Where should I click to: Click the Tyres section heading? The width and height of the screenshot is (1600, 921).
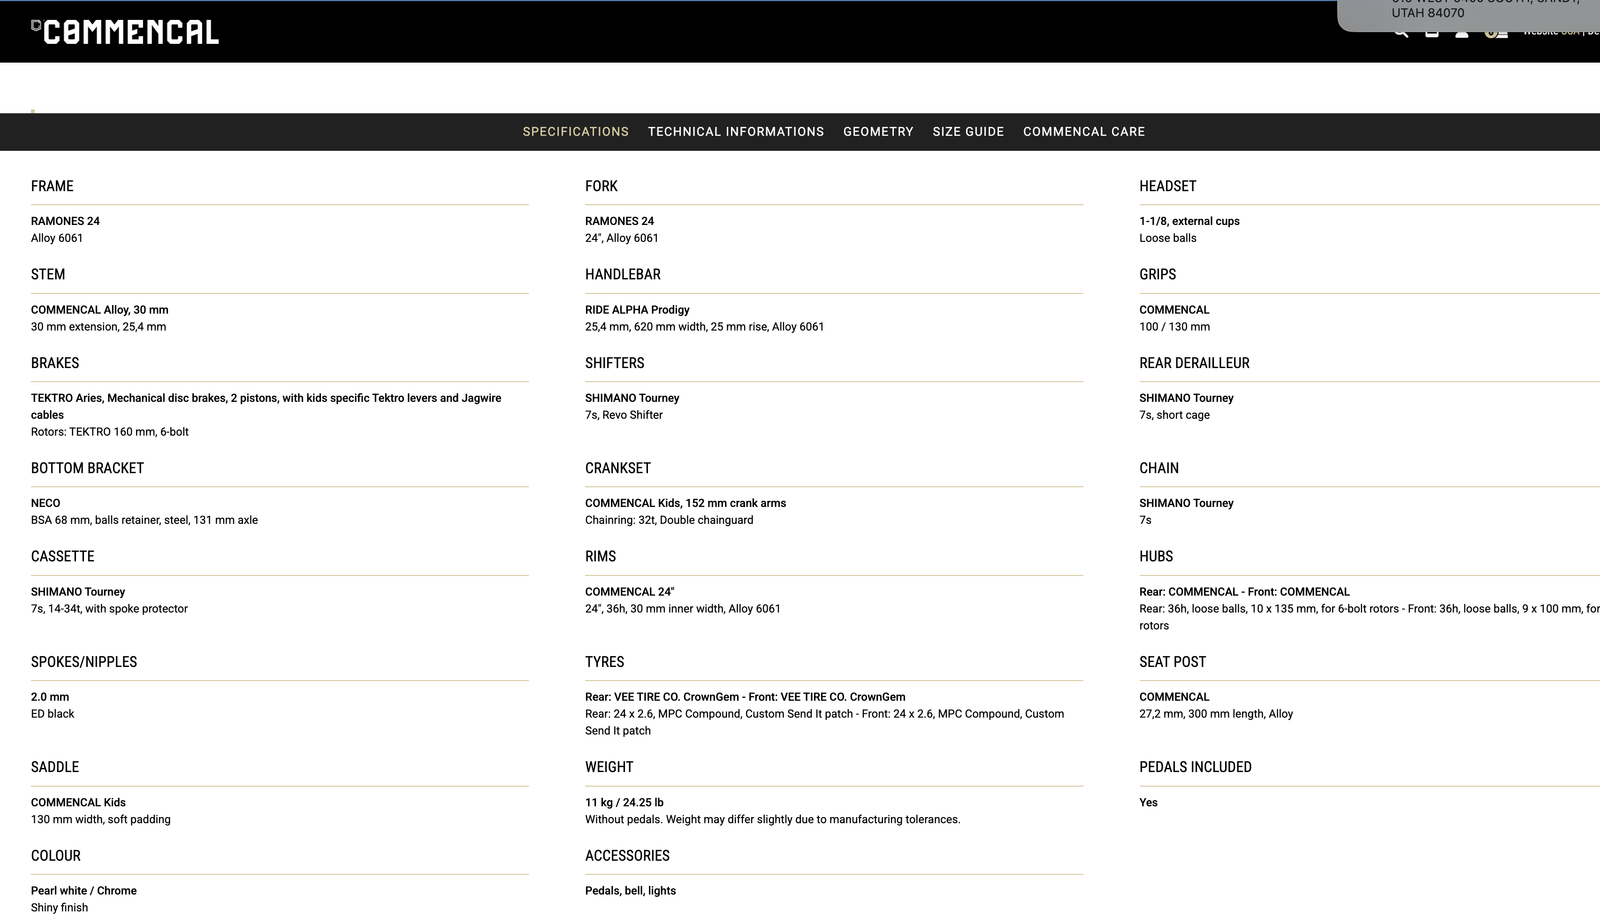(604, 663)
